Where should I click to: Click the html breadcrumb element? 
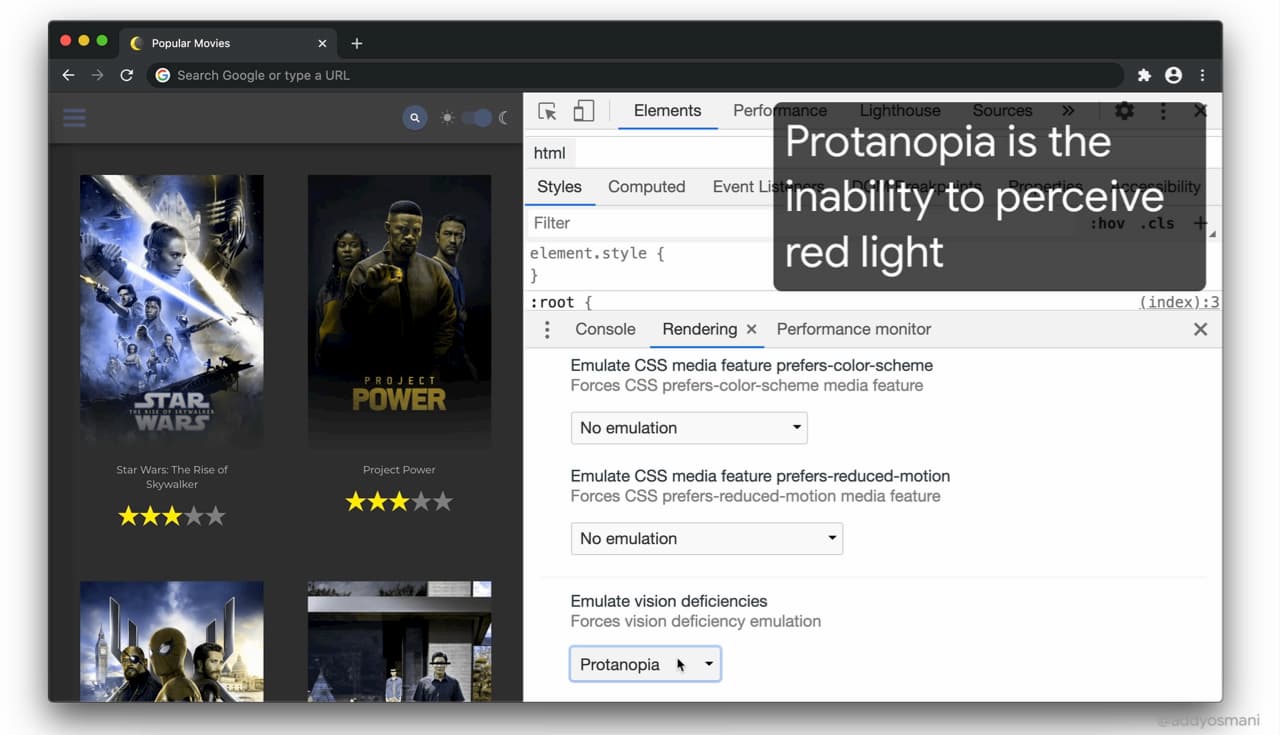click(x=549, y=153)
